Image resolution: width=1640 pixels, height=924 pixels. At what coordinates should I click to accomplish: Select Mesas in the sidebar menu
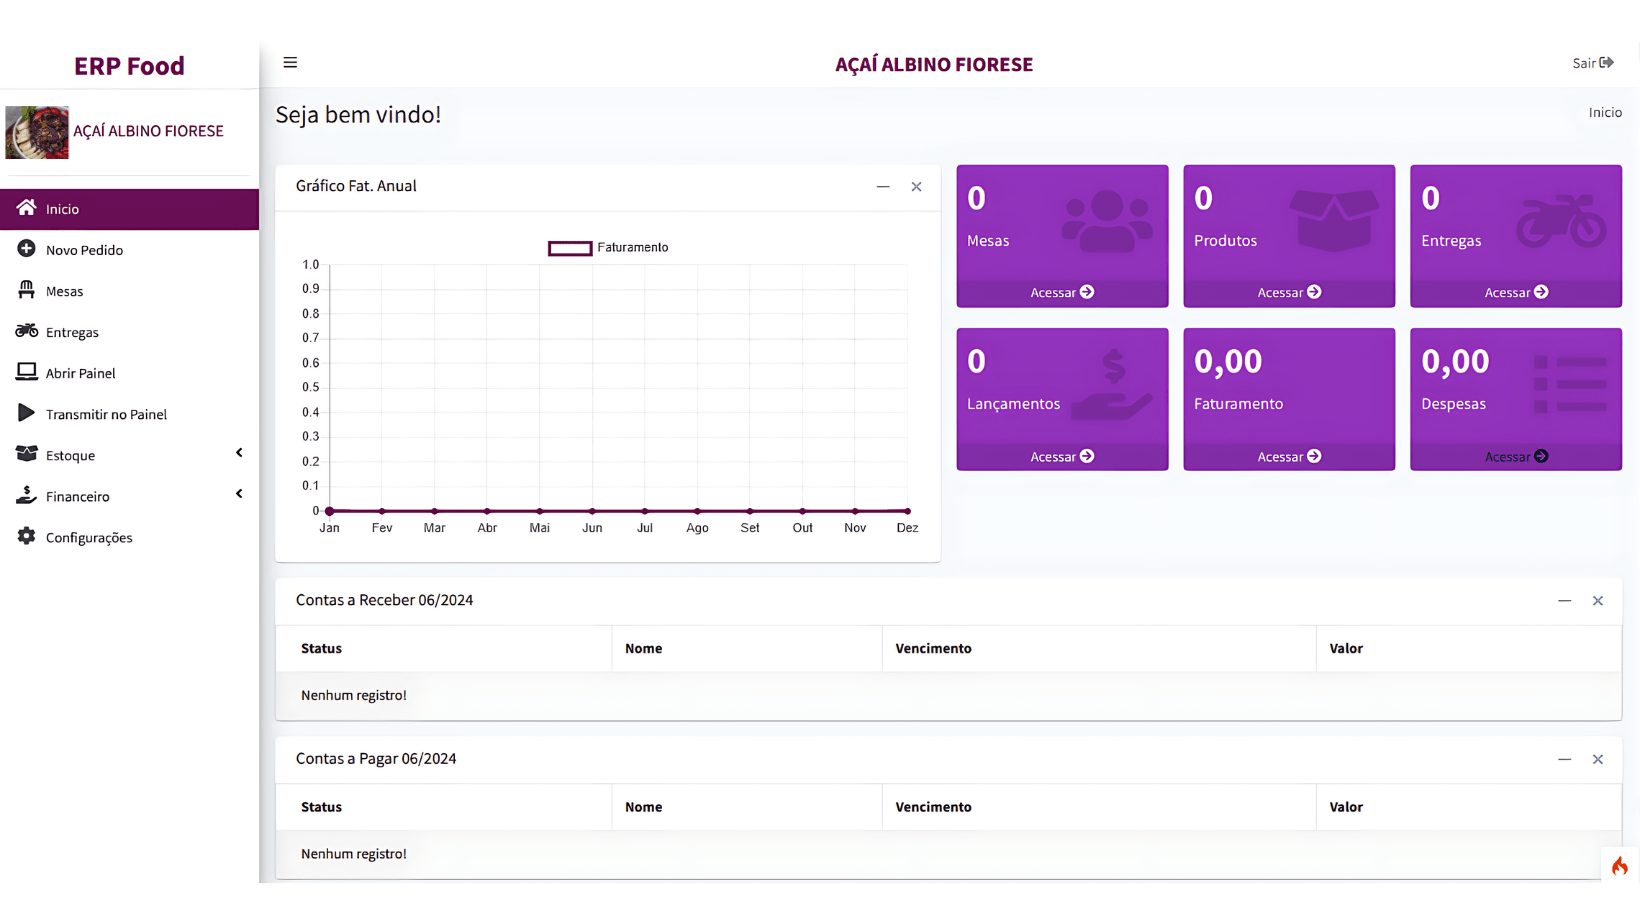(x=64, y=291)
